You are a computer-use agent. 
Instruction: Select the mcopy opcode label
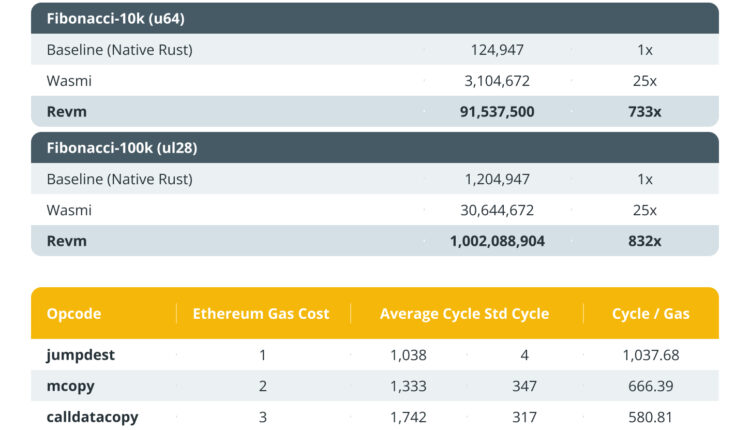72,386
